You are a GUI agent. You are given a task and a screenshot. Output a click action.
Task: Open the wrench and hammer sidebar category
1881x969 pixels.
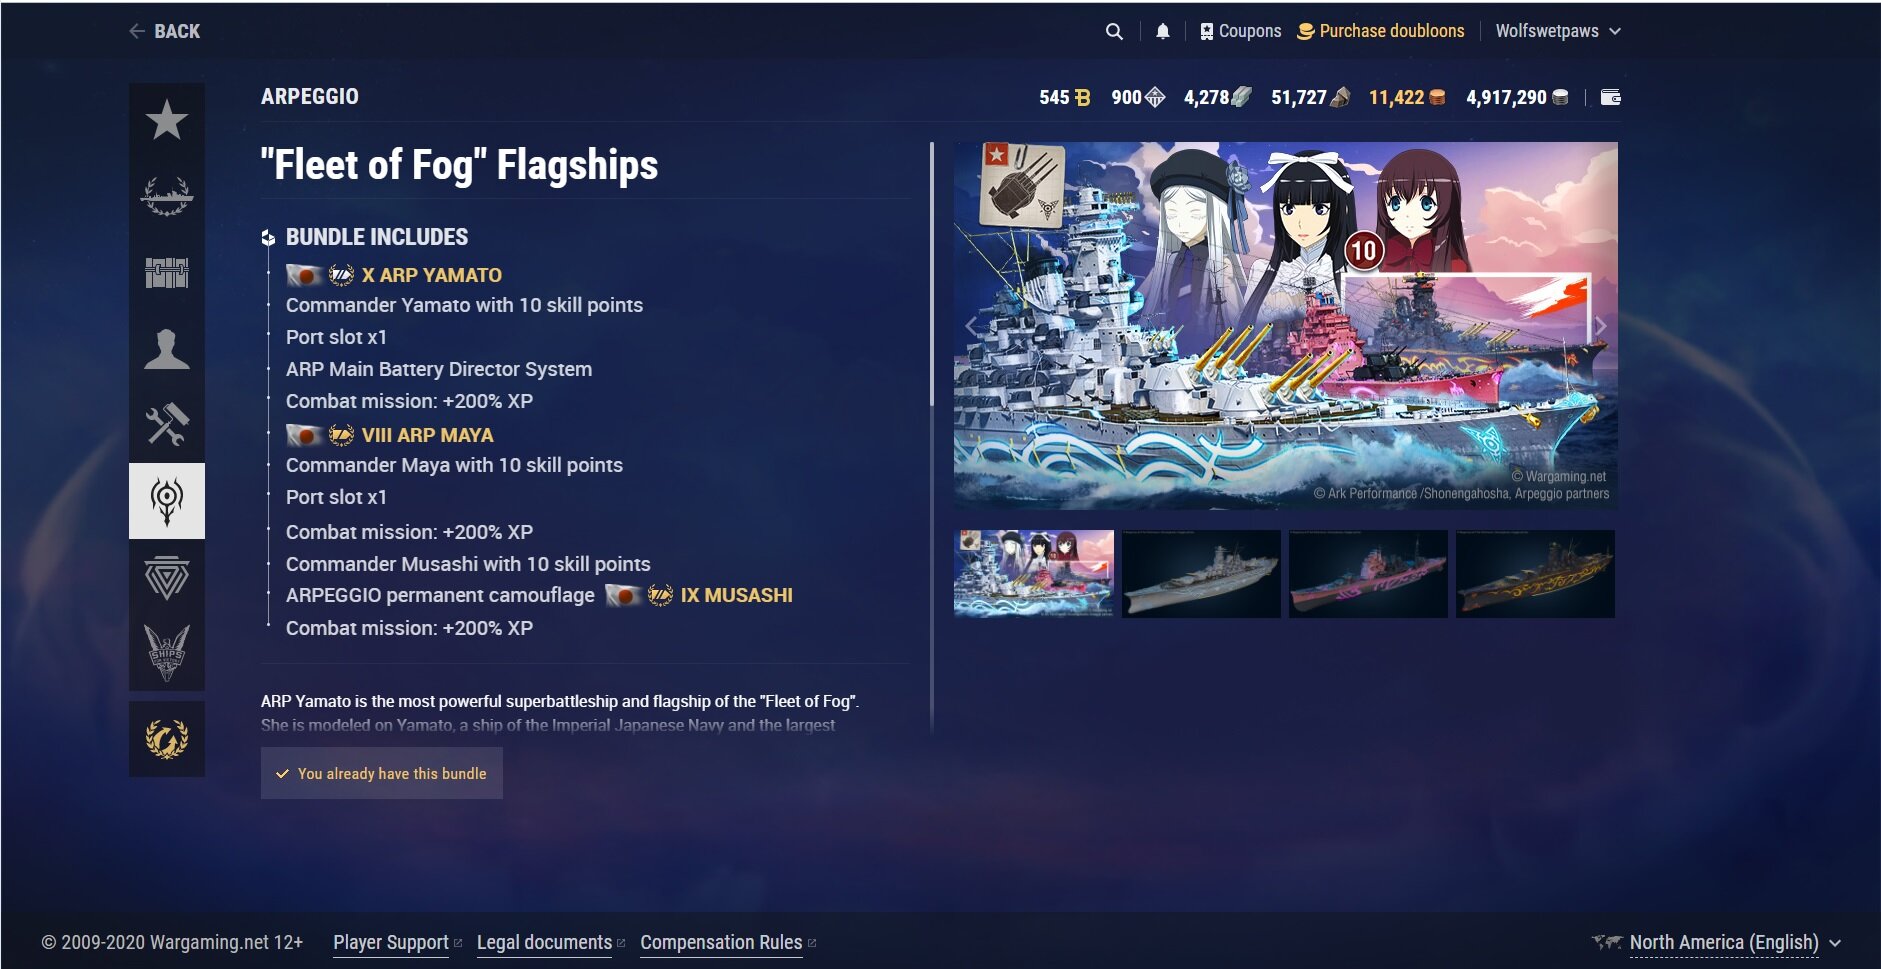coord(167,425)
